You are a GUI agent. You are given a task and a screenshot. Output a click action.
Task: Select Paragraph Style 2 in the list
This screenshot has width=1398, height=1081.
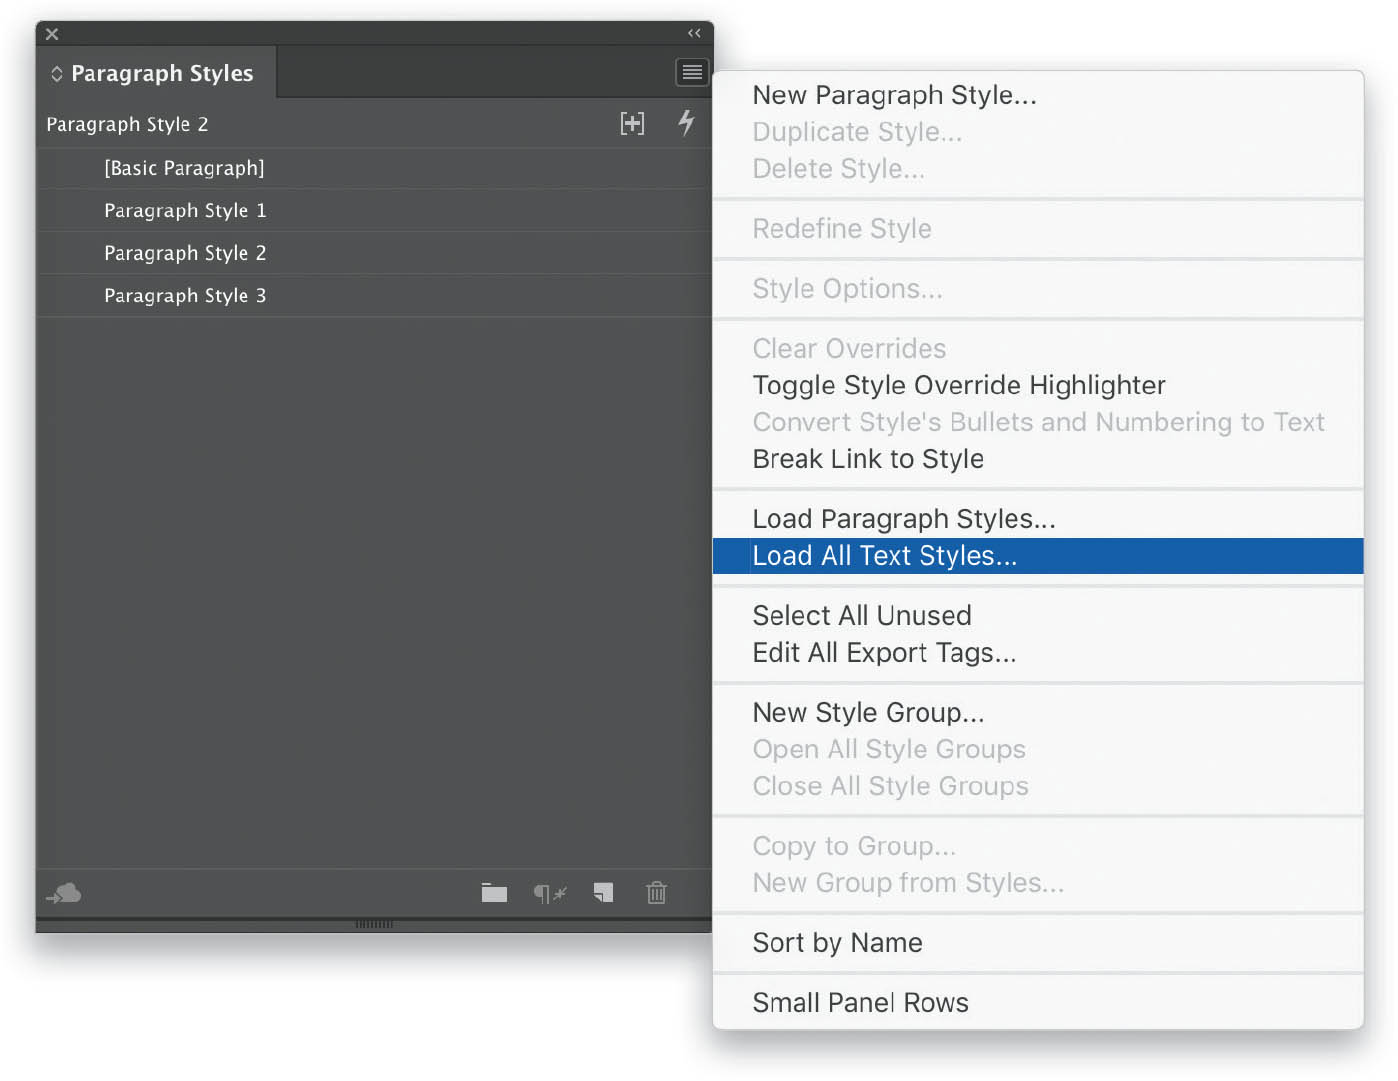coord(184,253)
